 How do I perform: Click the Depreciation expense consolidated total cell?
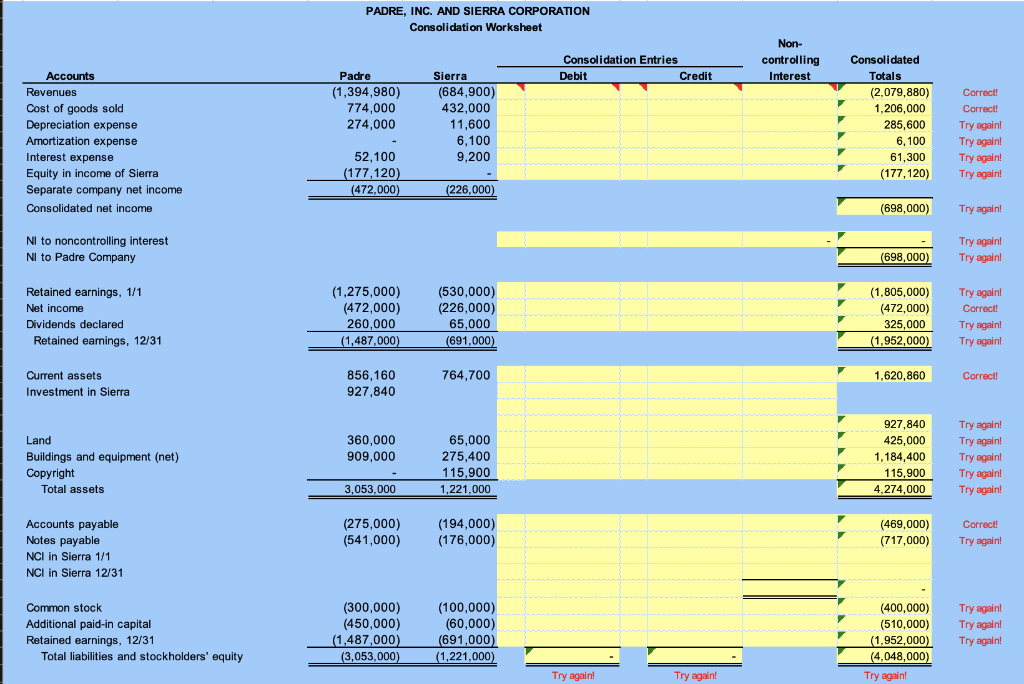[884, 125]
